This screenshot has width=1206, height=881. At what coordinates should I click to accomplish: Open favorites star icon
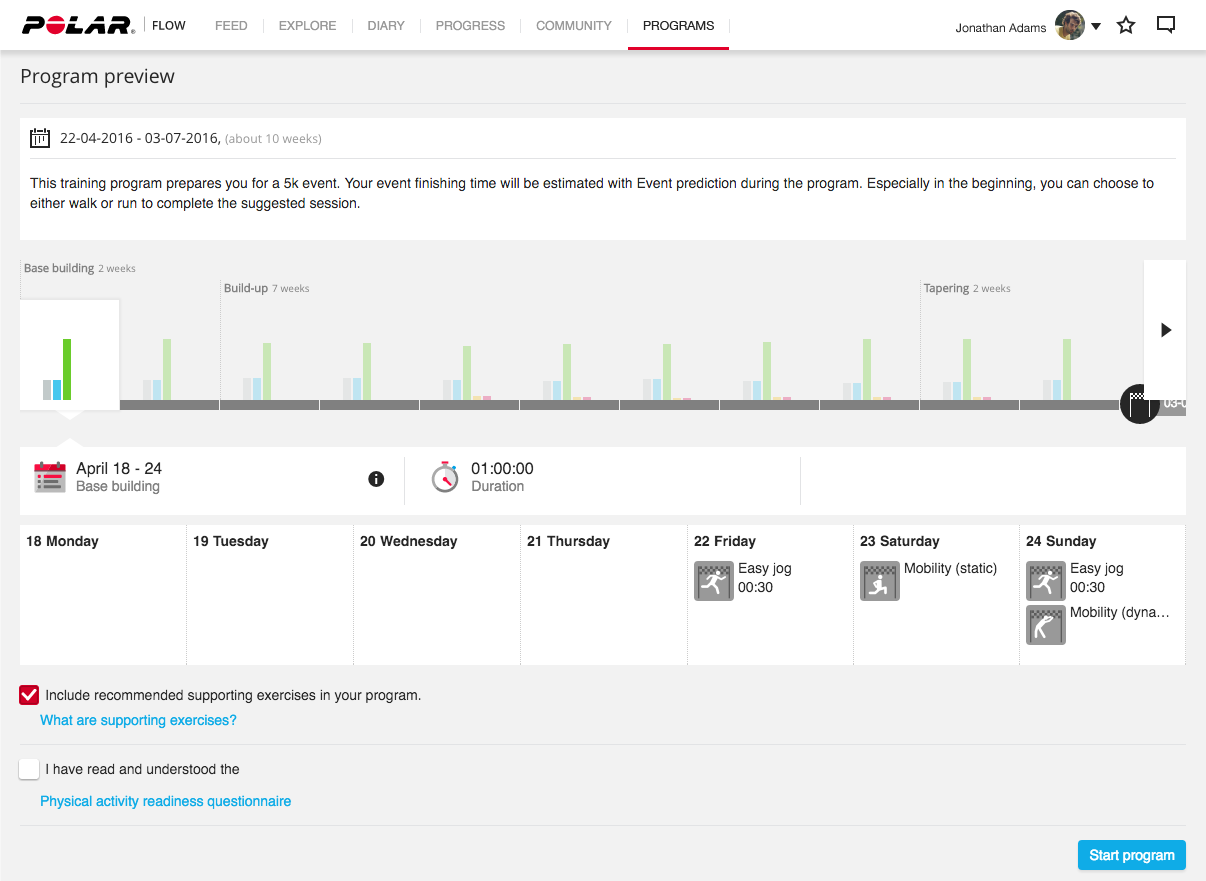click(x=1126, y=26)
